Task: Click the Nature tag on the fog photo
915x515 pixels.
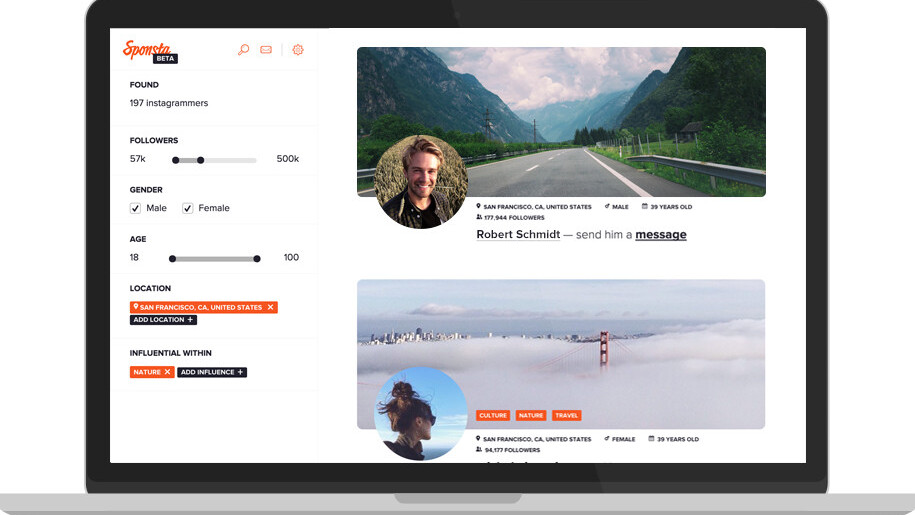Action: pos(531,415)
